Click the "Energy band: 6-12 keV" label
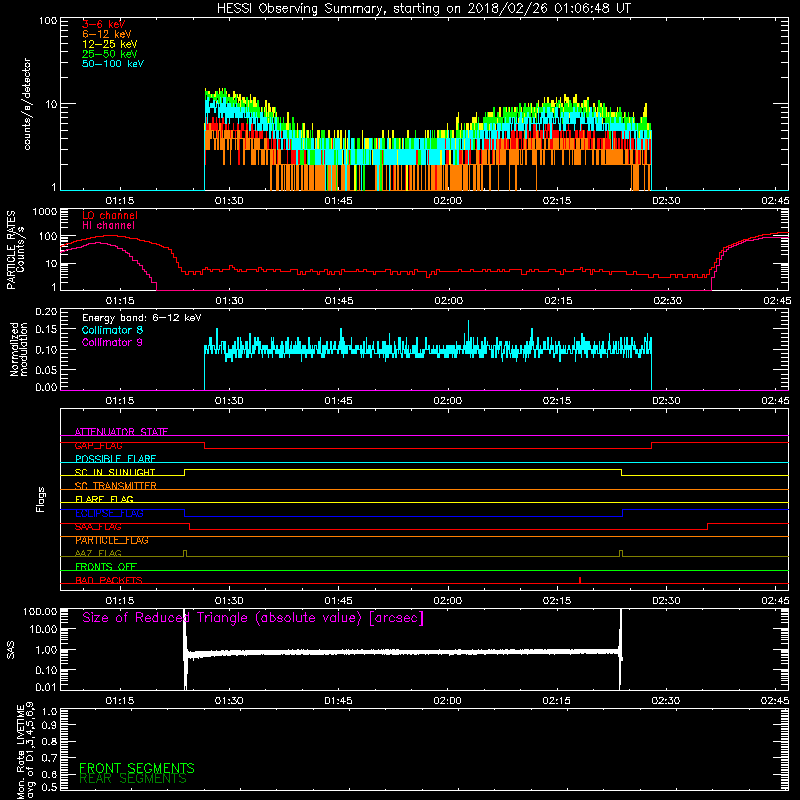The width and height of the screenshot is (800, 800). pos(141,318)
